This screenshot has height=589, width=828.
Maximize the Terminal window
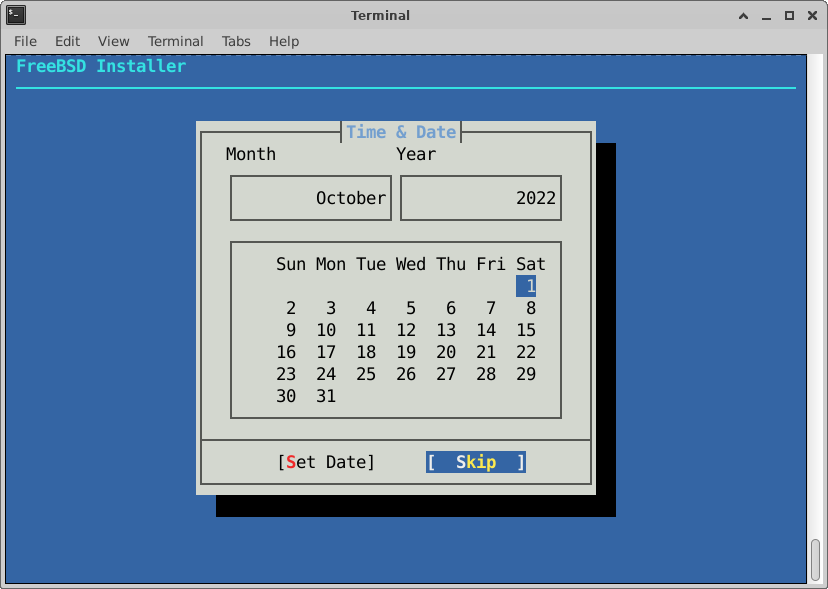coord(789,15)
